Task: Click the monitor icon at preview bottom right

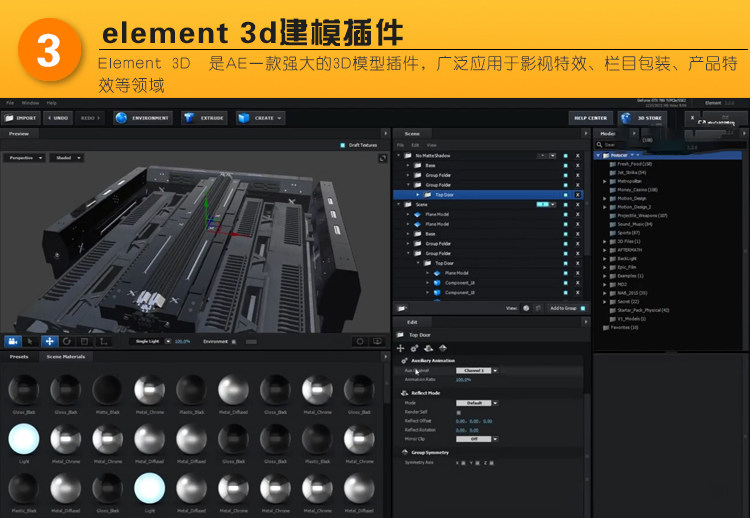Action: click(x=377, y=342)
